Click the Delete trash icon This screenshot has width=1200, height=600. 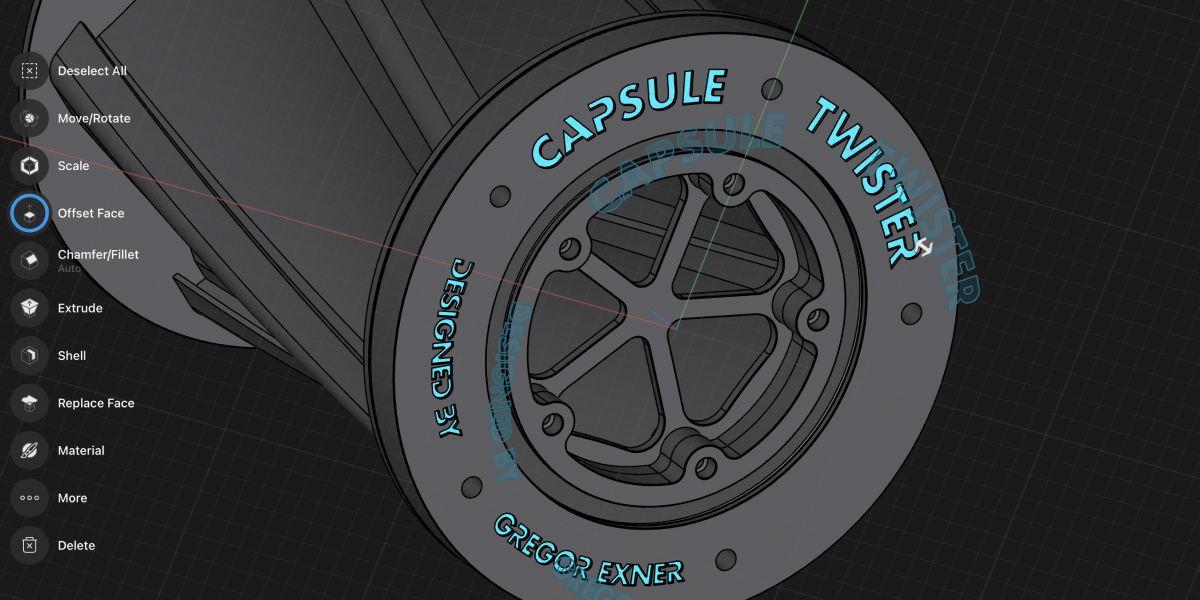[x=29, y=545]
